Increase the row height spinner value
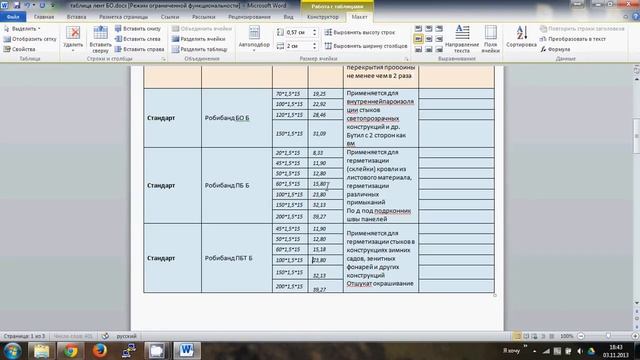Viewport: 640px width, 360px height. 314,30
